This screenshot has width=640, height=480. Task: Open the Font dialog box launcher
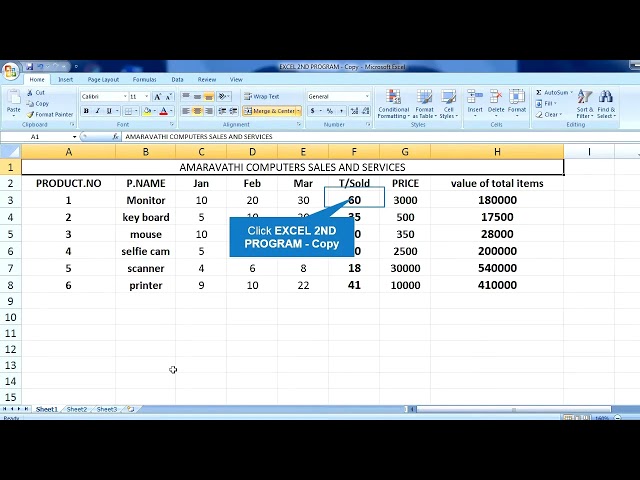pos(172,124)
